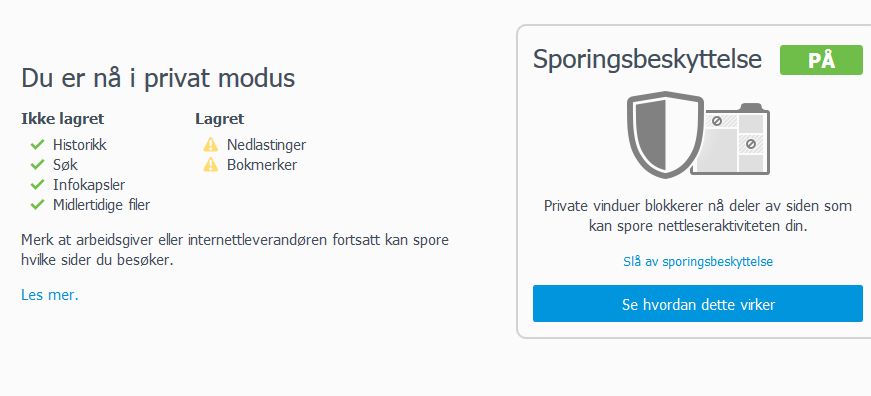
Task: Click the green checkmark beside Historikk
Action: (x=37, y=145)
